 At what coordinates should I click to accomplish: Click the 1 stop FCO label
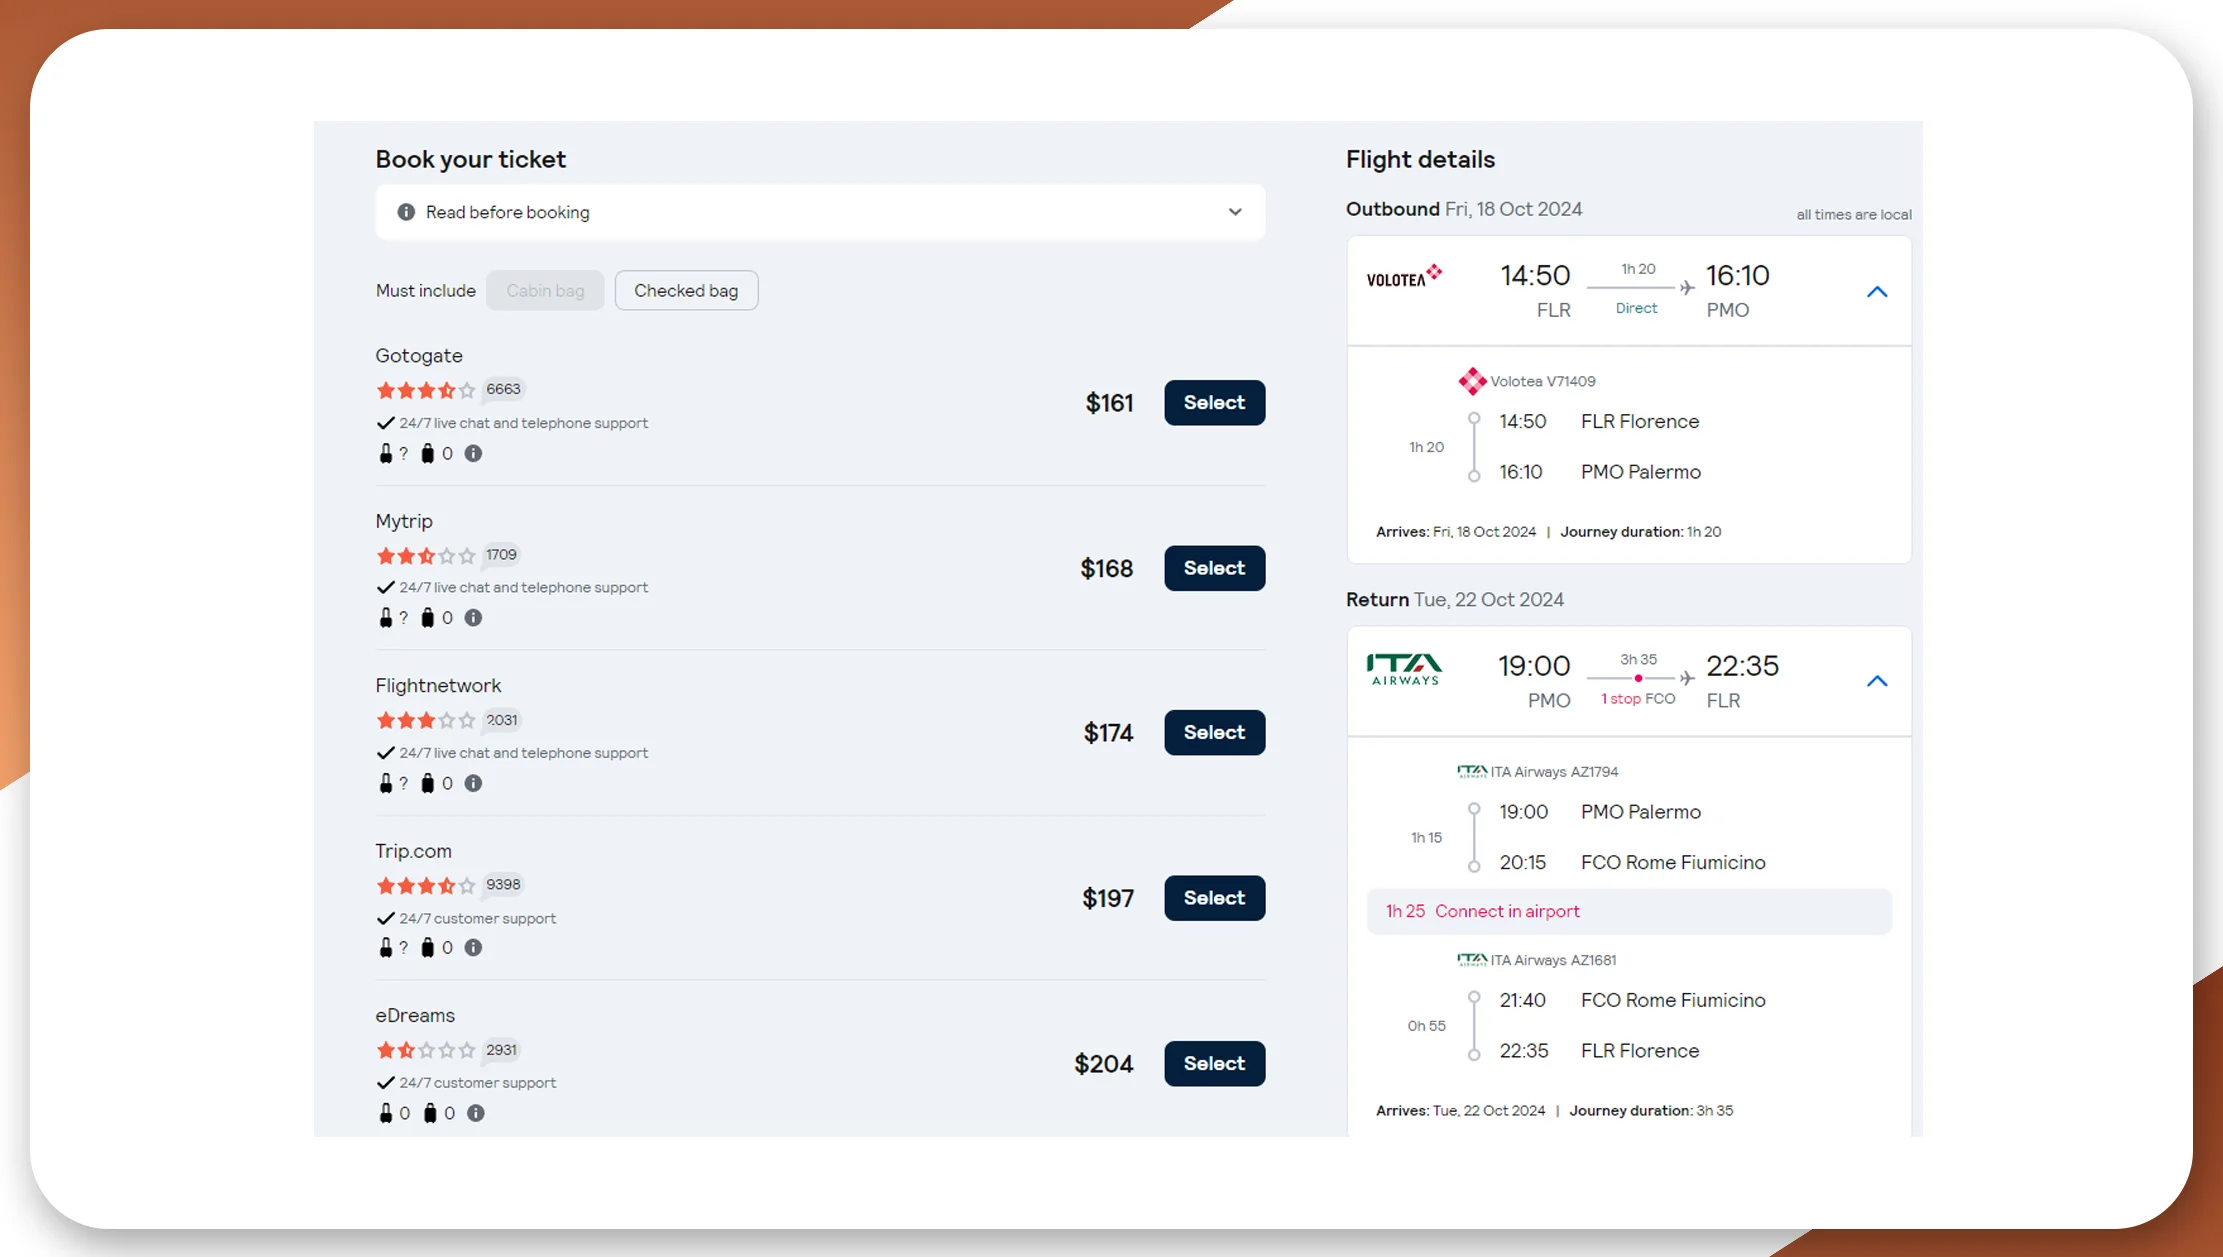pyautogui.click(x=1638, y=698)
